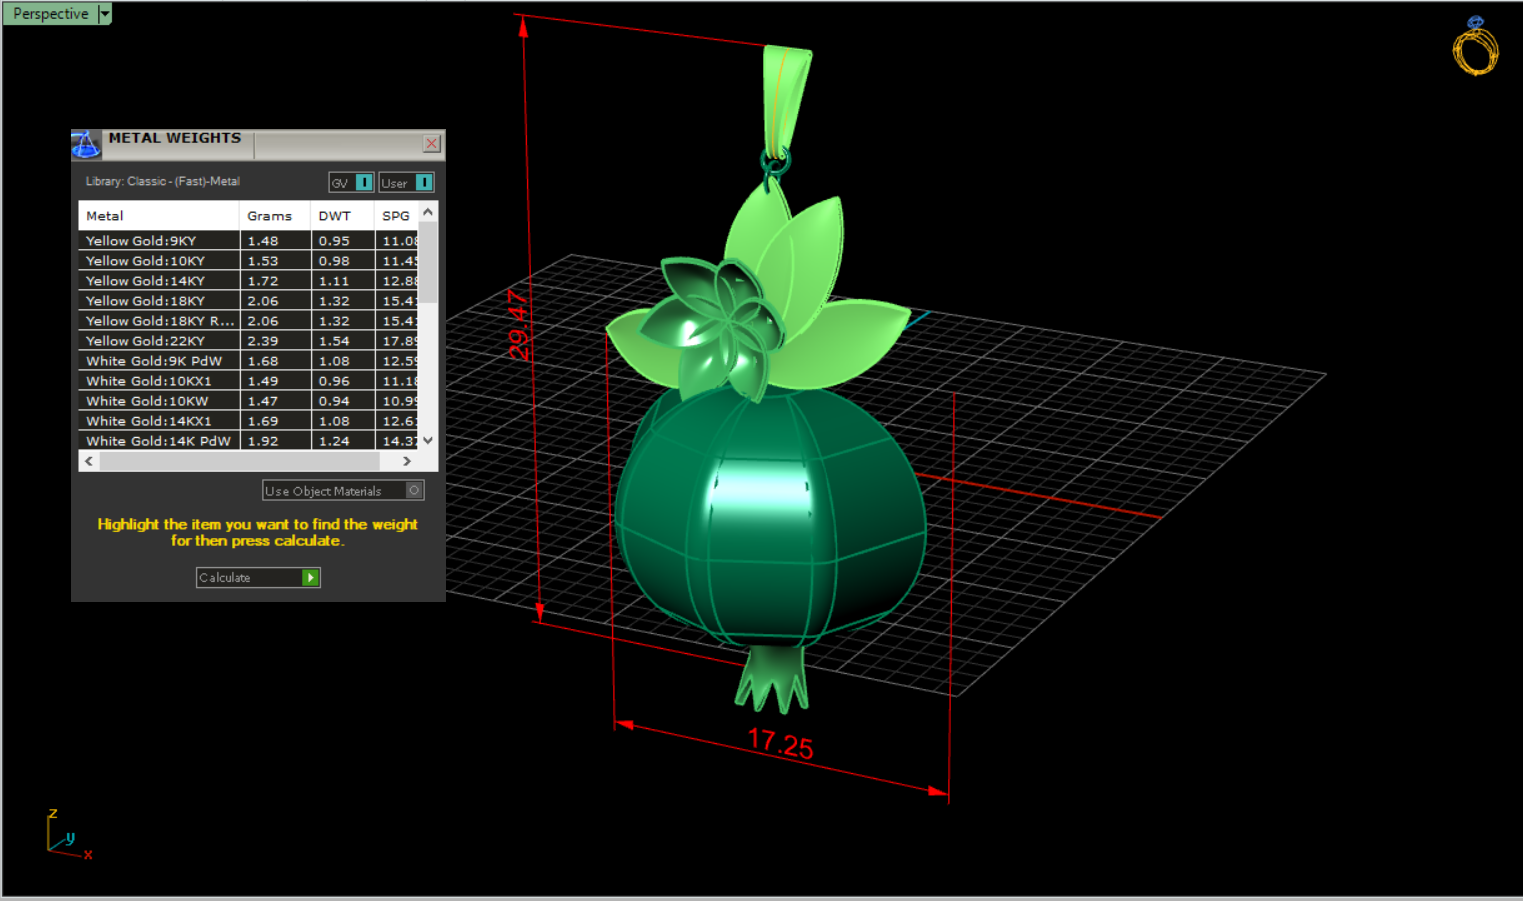Click the table scroll-down arrow
Viewport: 1523px width, 901px height.
click(428, 440)
